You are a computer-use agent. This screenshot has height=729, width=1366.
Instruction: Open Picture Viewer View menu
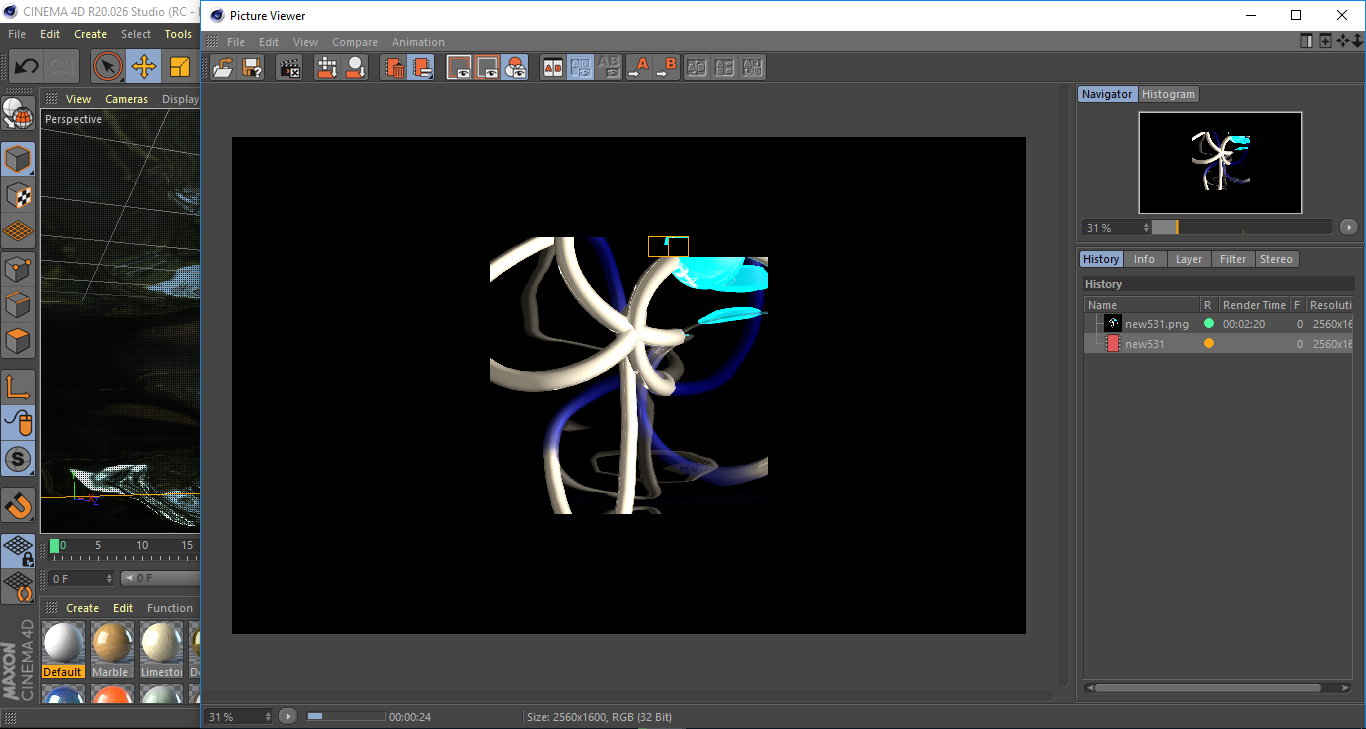point(305,42)
